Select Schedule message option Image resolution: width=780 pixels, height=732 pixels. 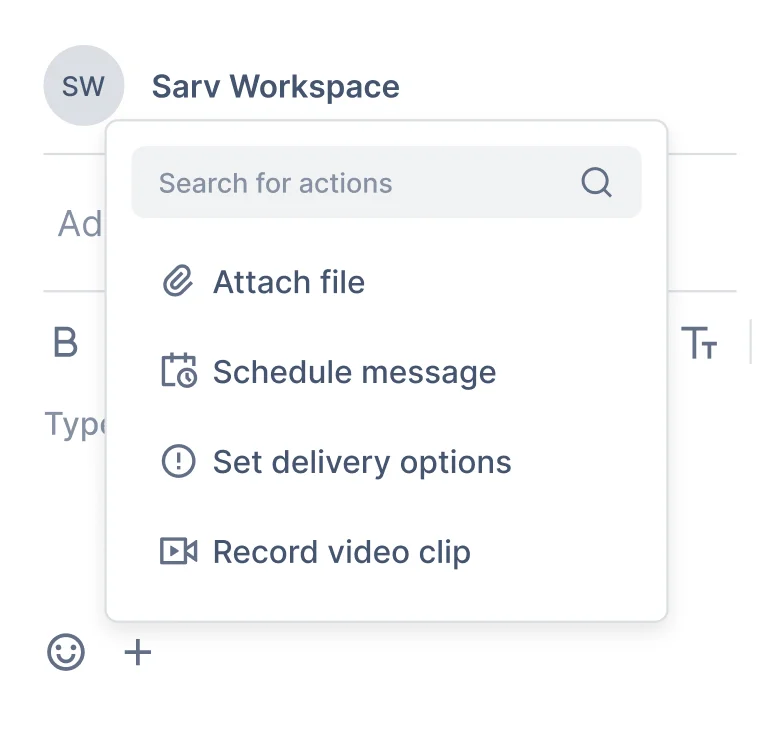355,372
